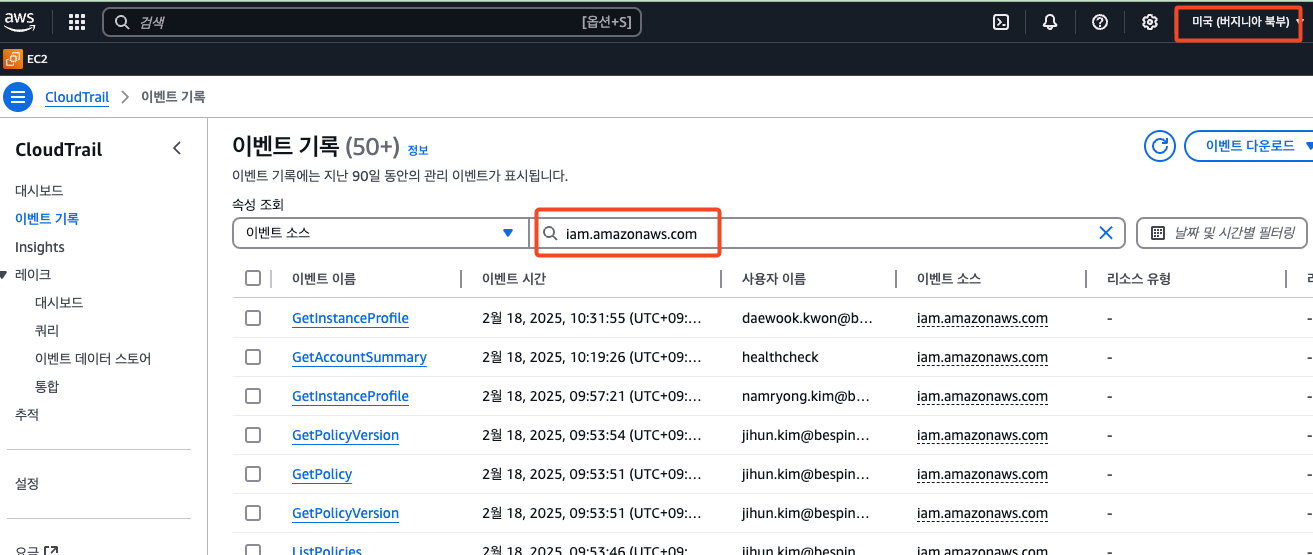Open the 레이크 대시보드 item
The image size is (1313, 555).
point(59,302)
